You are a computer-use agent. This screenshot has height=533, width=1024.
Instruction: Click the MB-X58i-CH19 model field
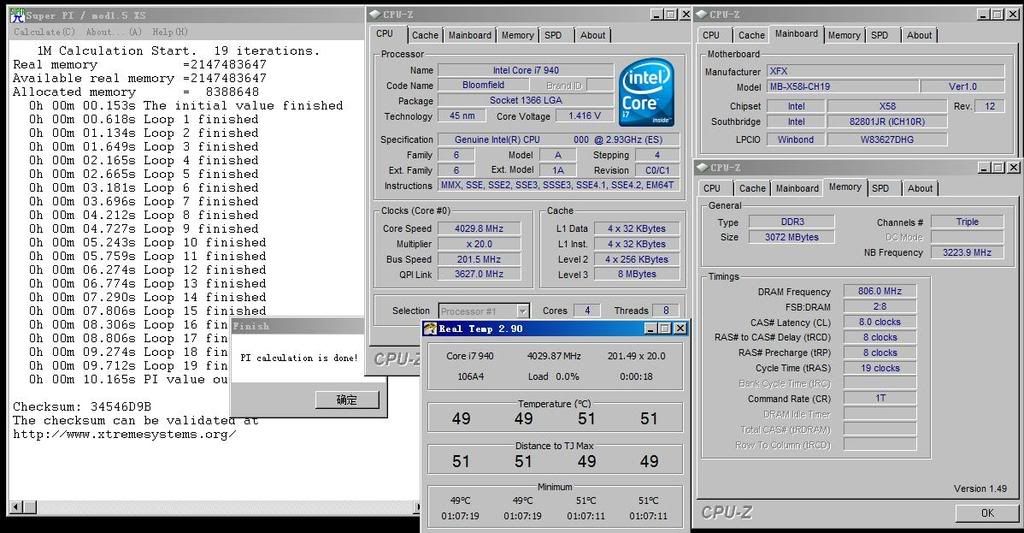(842, 86)
